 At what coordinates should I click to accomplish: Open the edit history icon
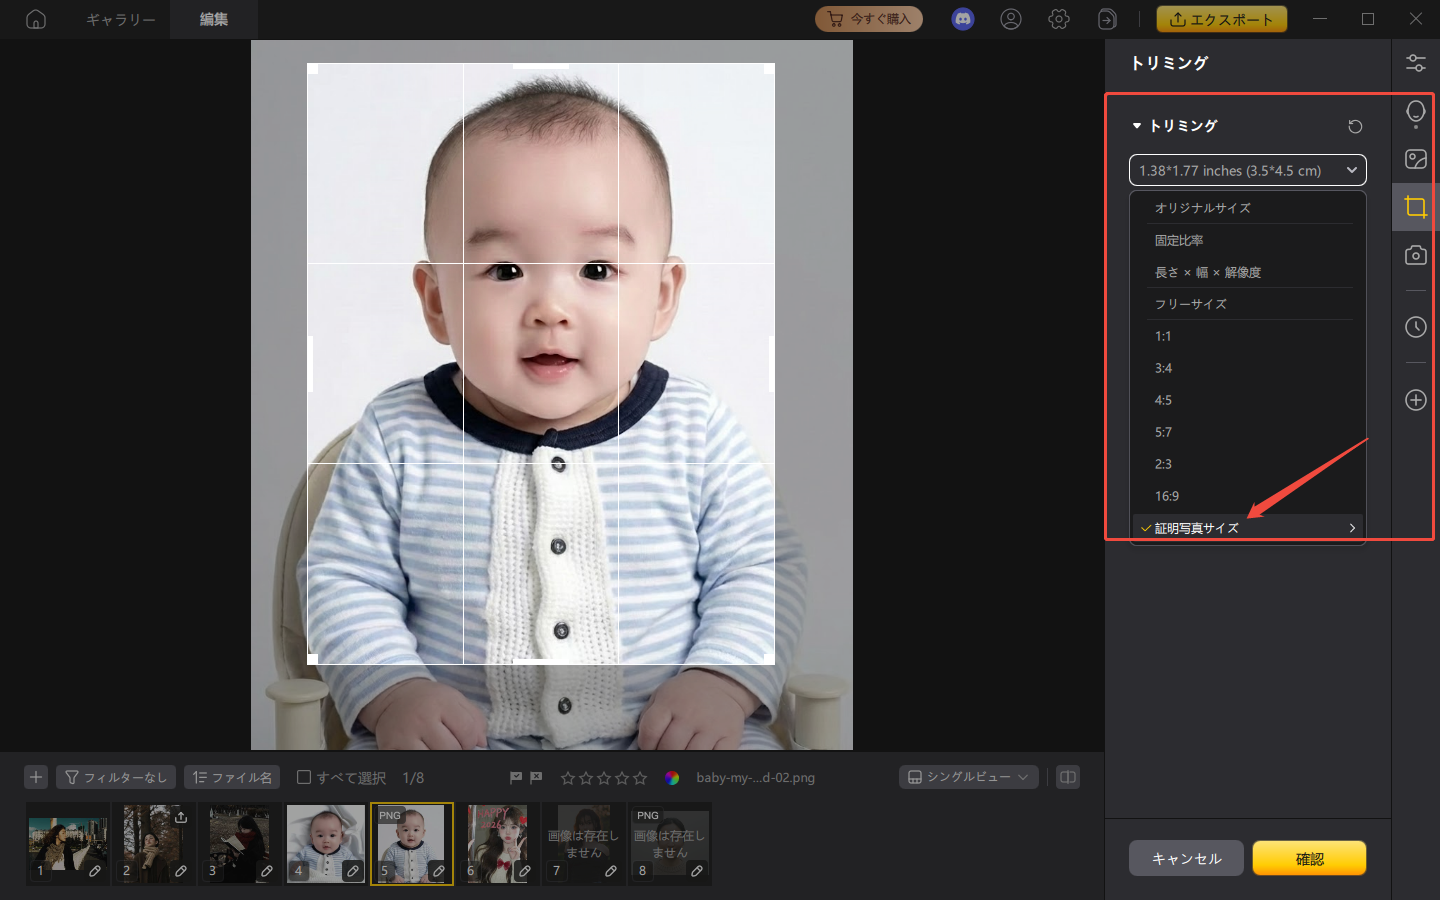coord(1415,327)
